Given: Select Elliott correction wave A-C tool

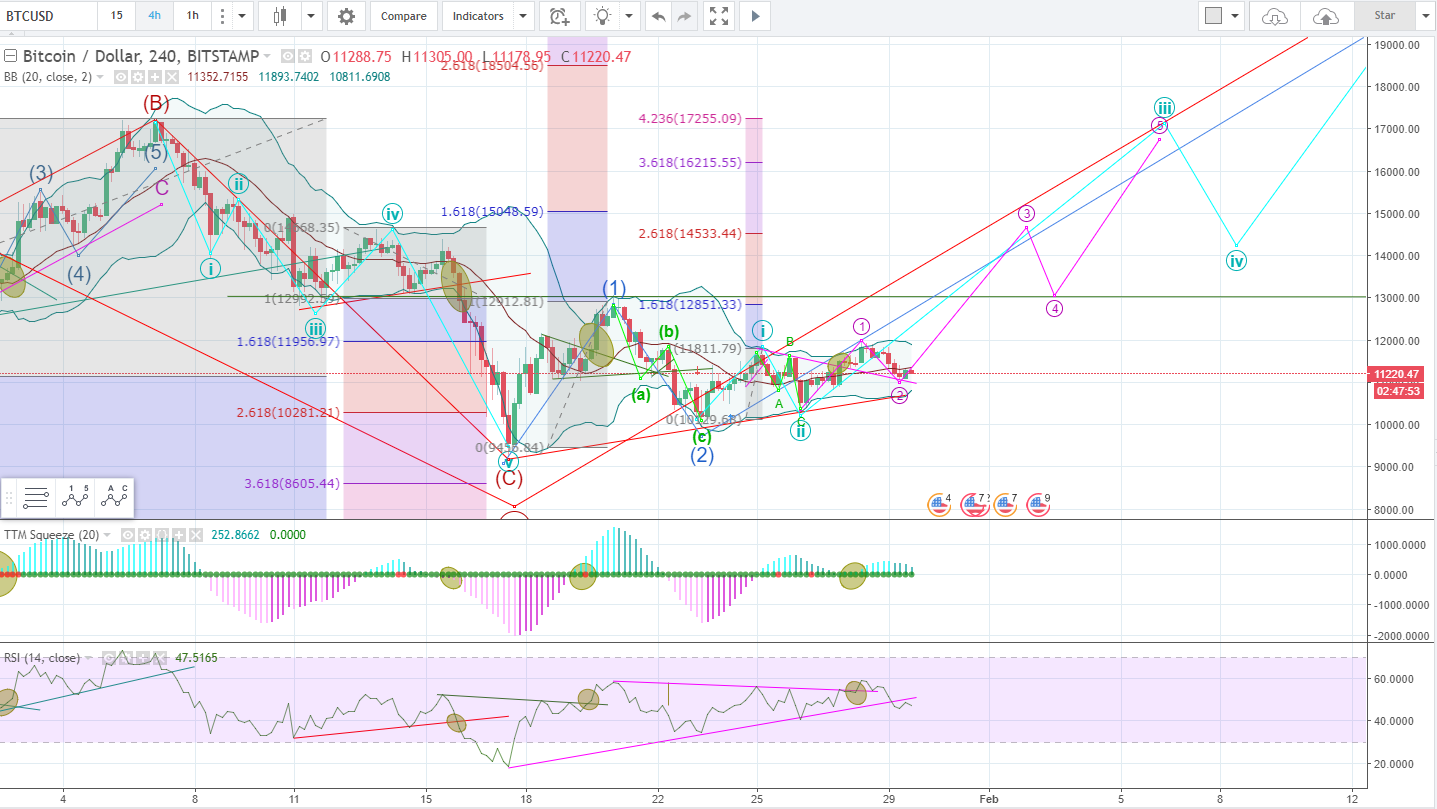Looking at the screenshot, I should tap(112, 496).
